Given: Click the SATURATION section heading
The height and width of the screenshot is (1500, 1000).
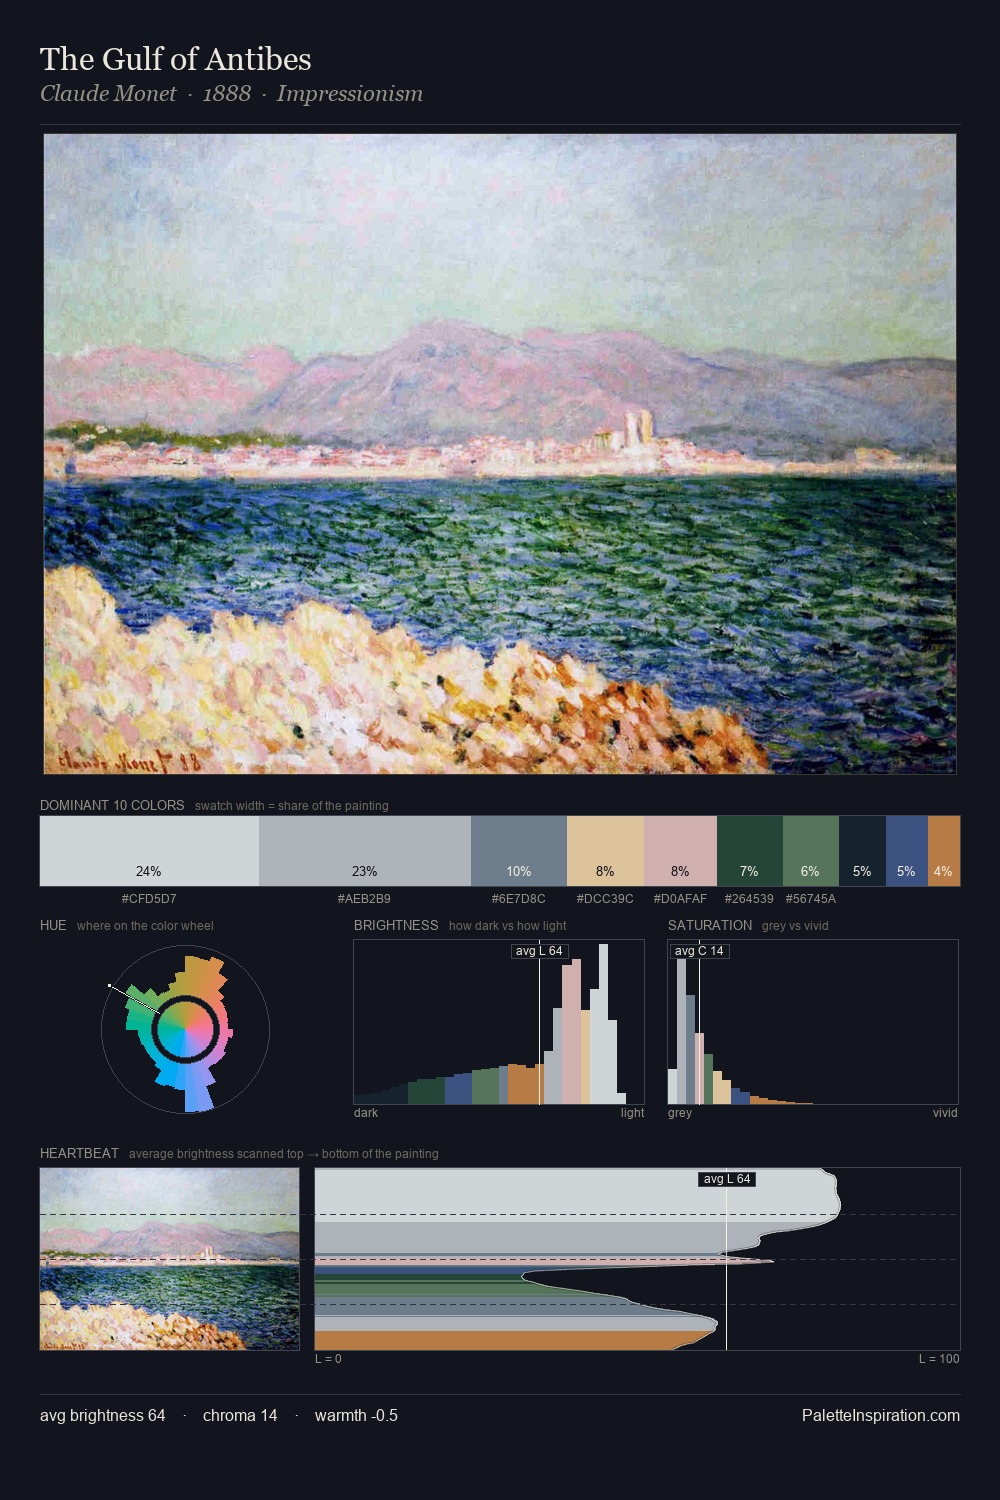Looking at the screenshot, I should pyautogui.click(x=710, y=925).
